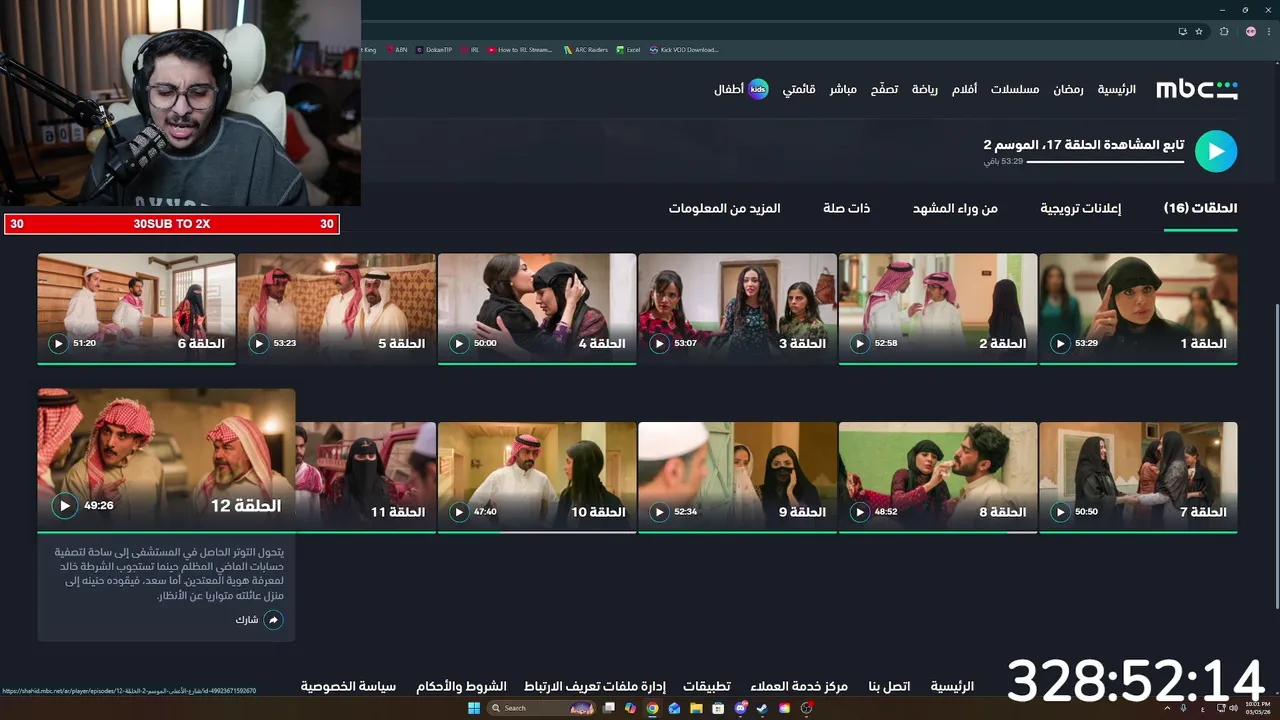1280x720 pixels.
Task: Select the الحلقات (16) tab
Action: [x=1200, y=208]
